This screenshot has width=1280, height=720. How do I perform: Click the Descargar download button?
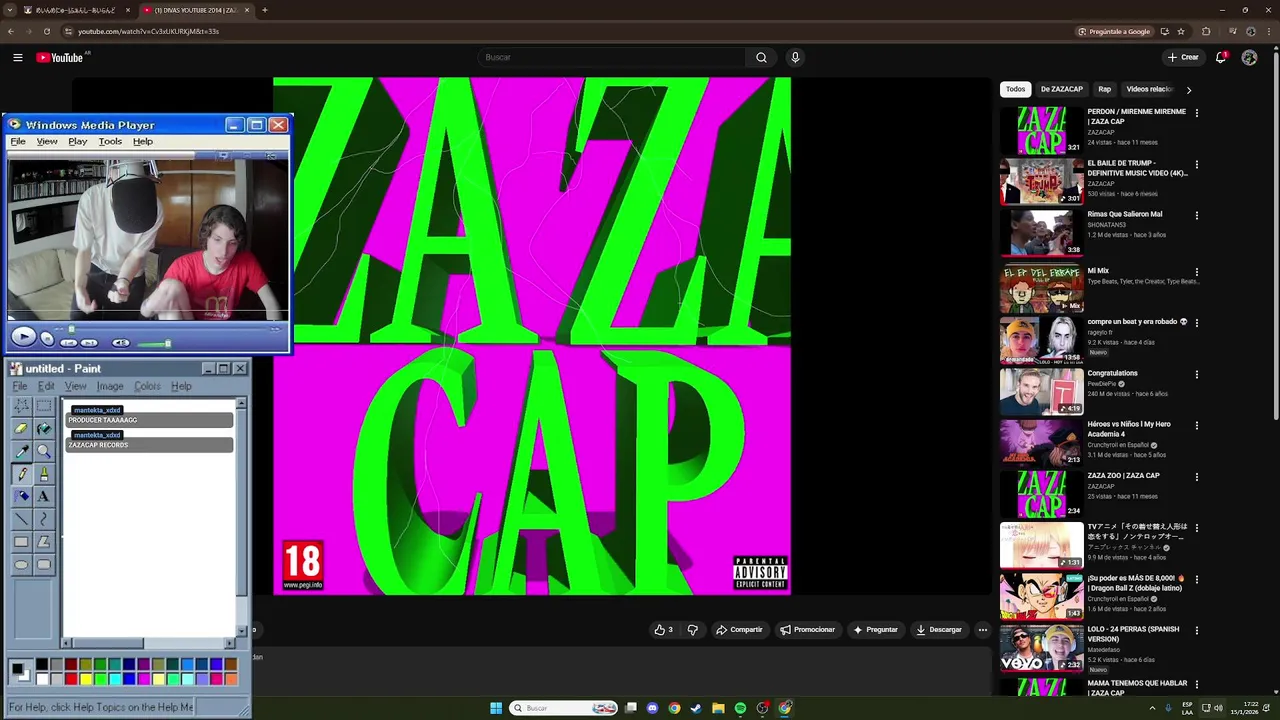pyautogui.click(x=938, y=630)
